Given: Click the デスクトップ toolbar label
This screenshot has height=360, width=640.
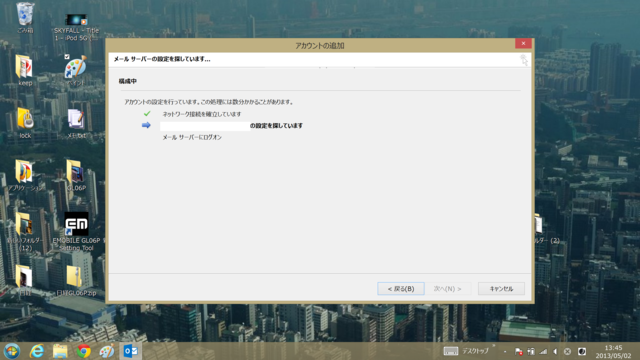Looking at the screenshot, I should tap(475, 351).
